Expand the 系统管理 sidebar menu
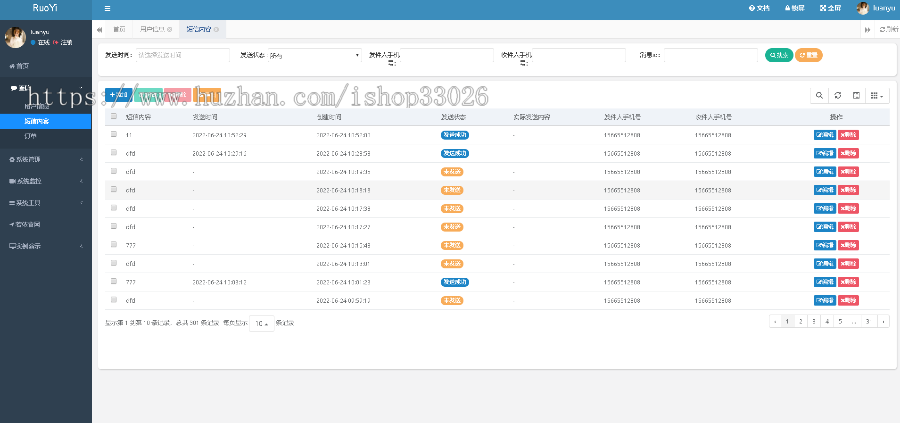The width and height of the screenshot is (900, 423). click(x=46, y=159)
